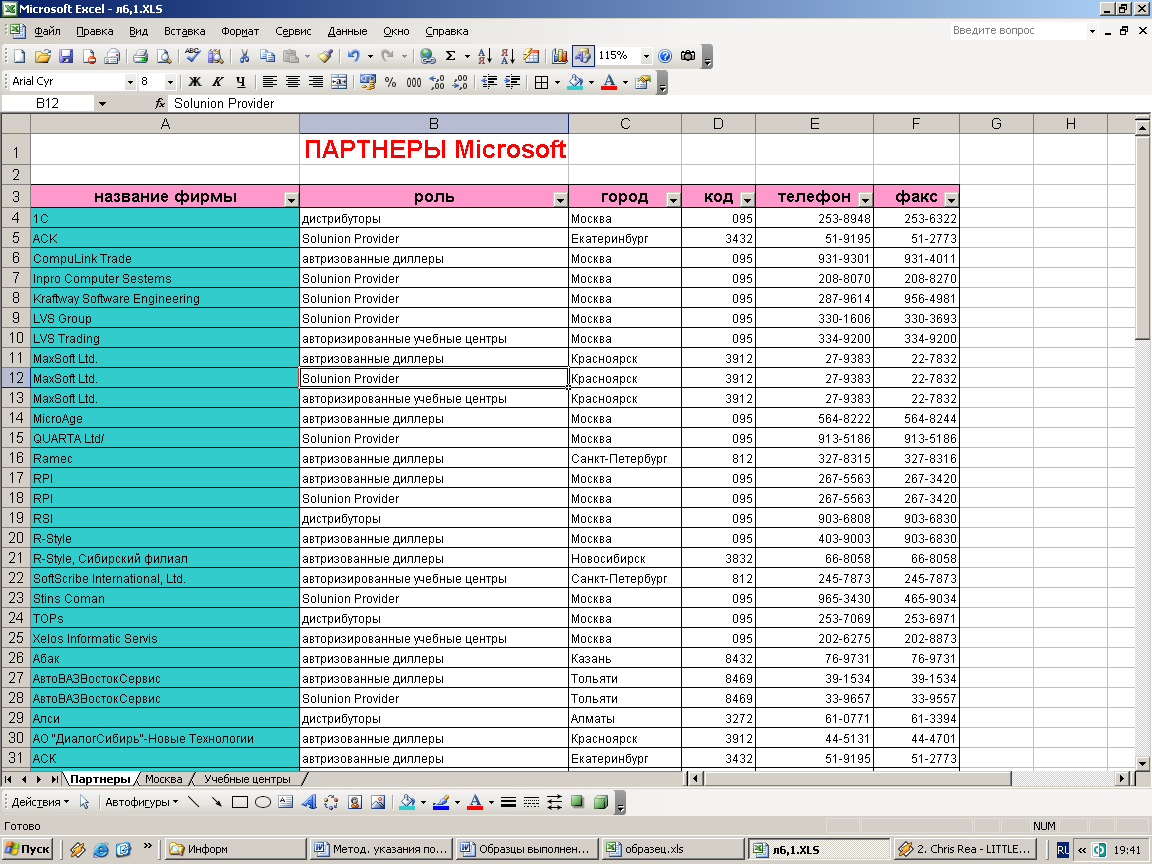Open Excel Help question mark icon

(x=665, y=56)
